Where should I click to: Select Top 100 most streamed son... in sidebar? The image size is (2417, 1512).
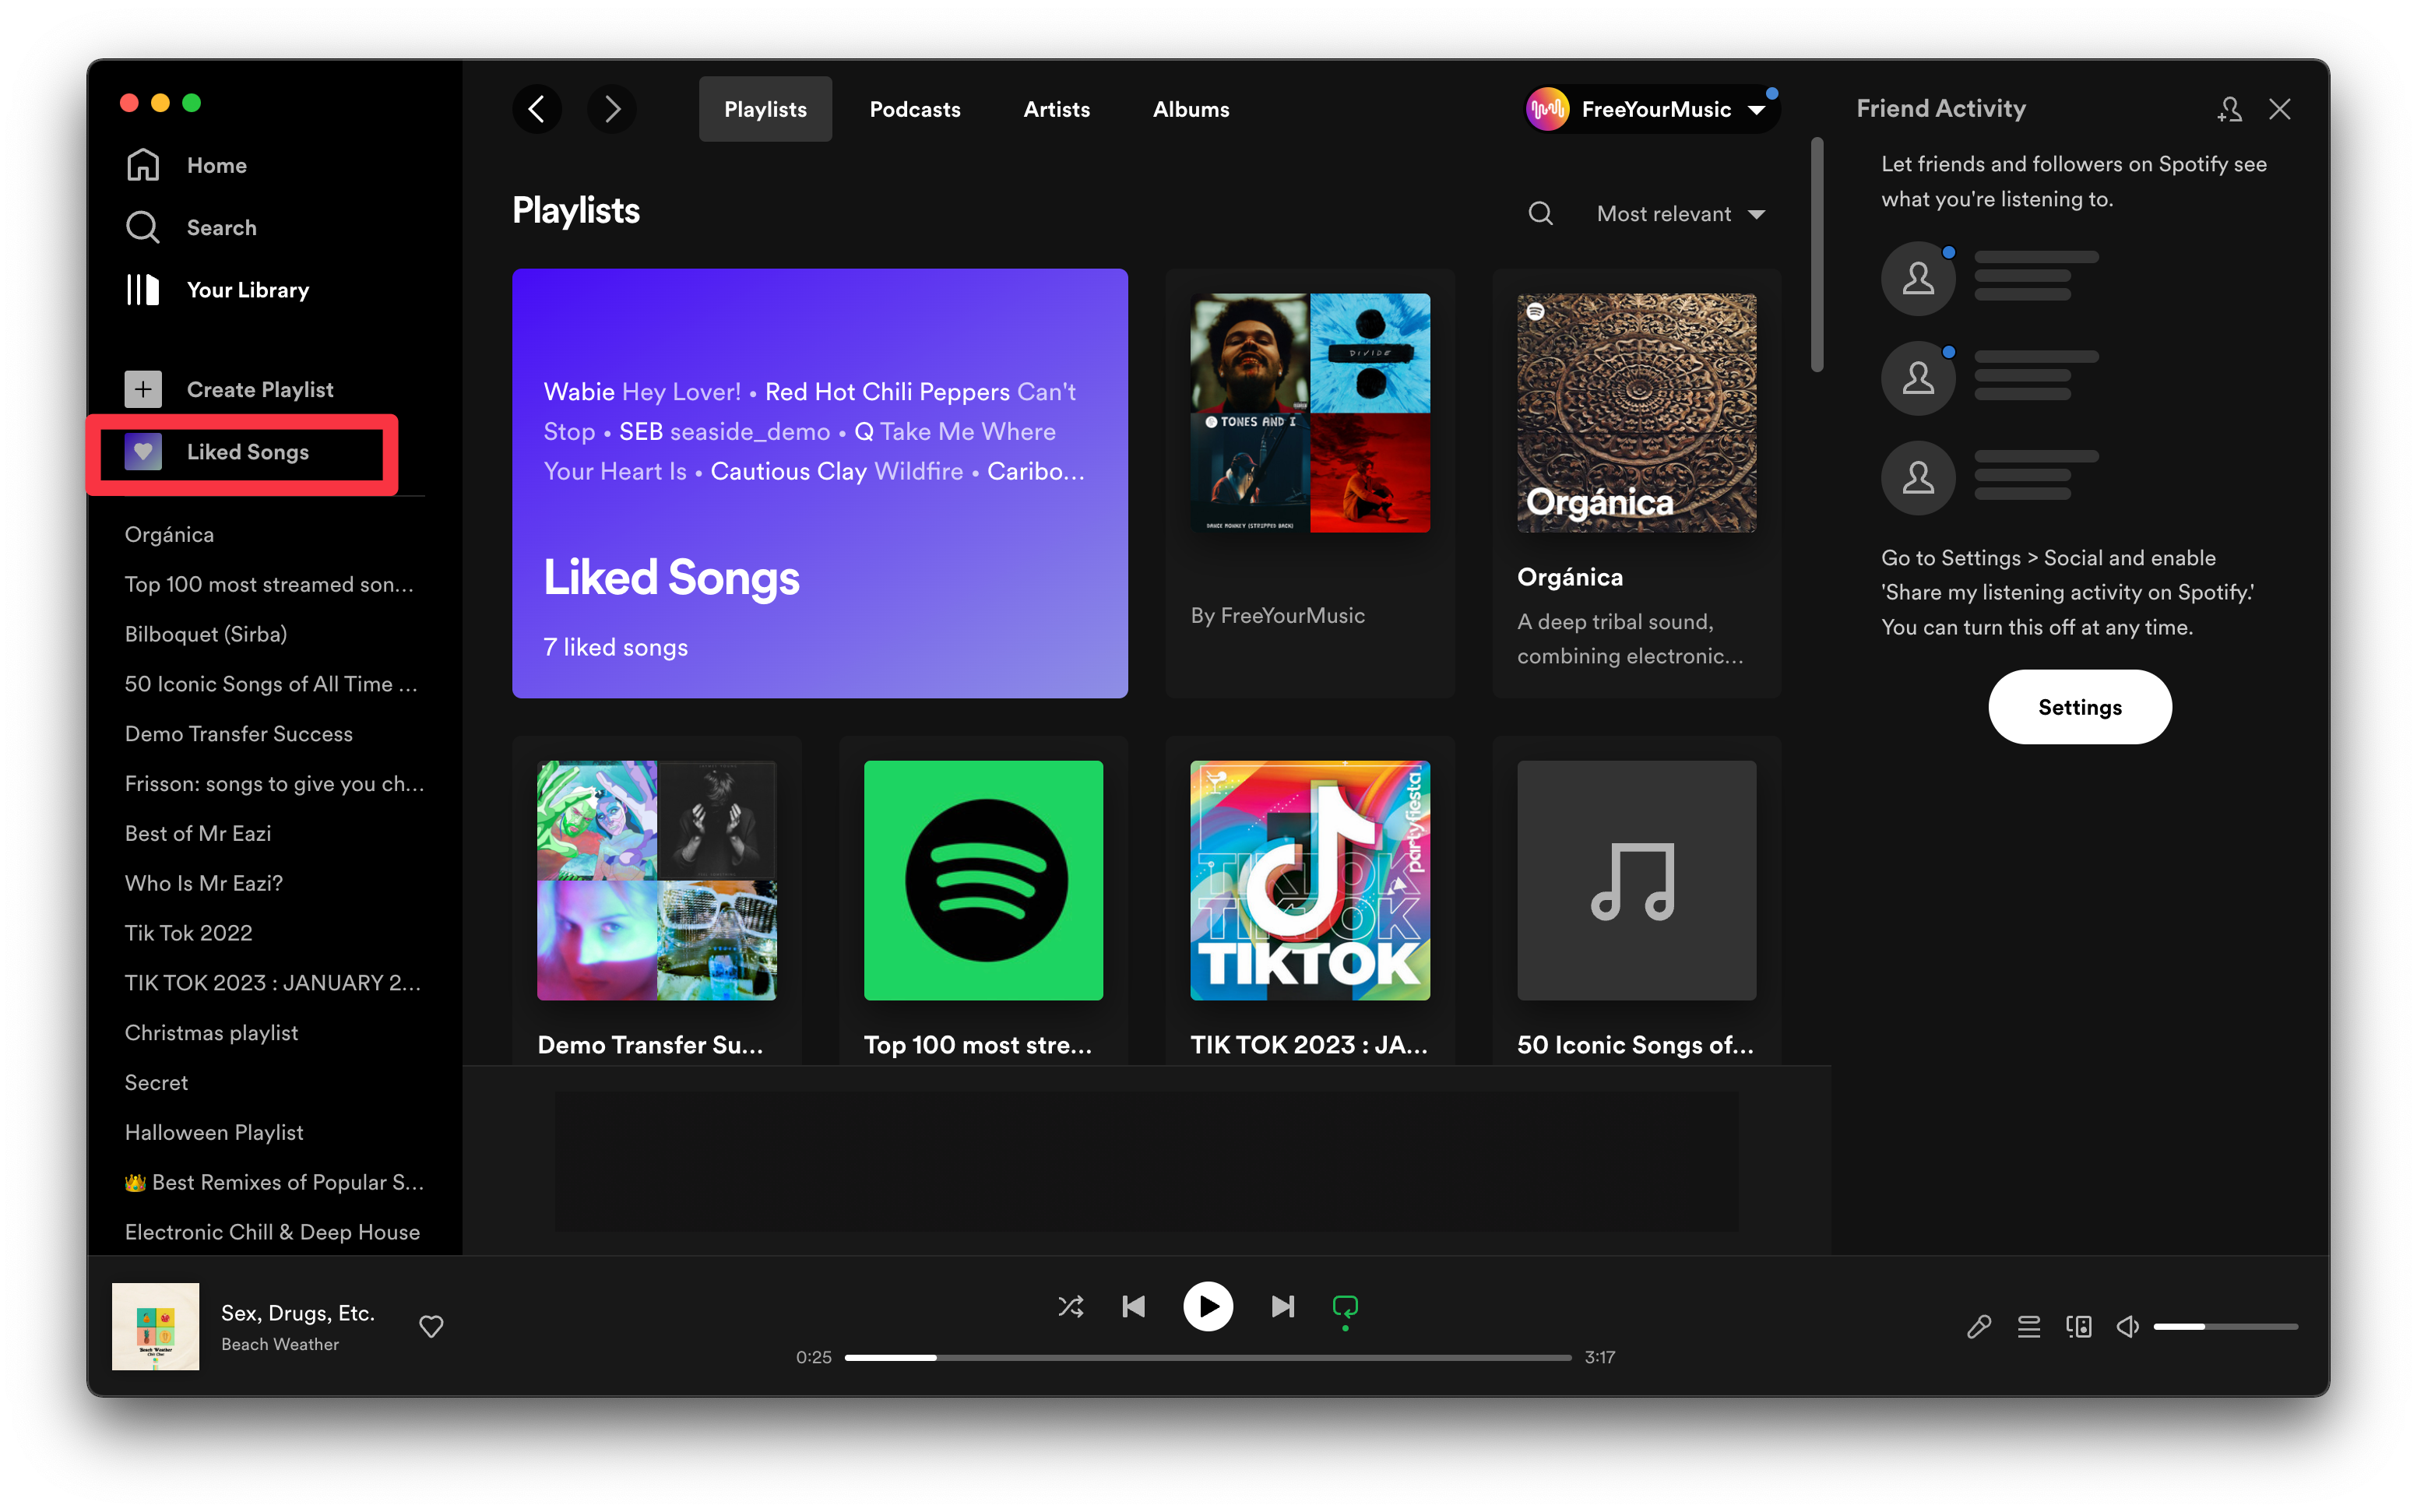tap(269, 584)
